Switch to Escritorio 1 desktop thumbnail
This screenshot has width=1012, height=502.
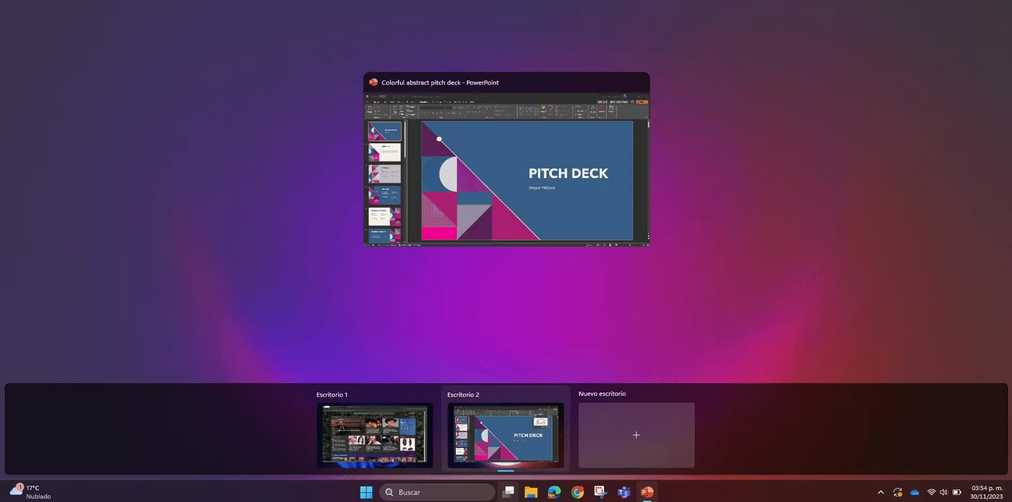(x=375, y=434)
